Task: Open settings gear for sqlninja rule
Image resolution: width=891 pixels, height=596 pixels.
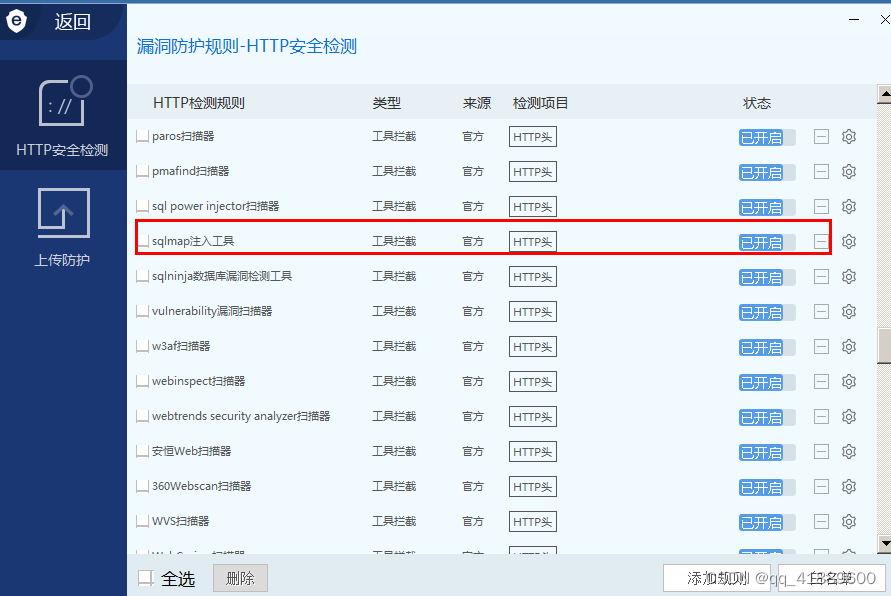Action: [848, 277]
